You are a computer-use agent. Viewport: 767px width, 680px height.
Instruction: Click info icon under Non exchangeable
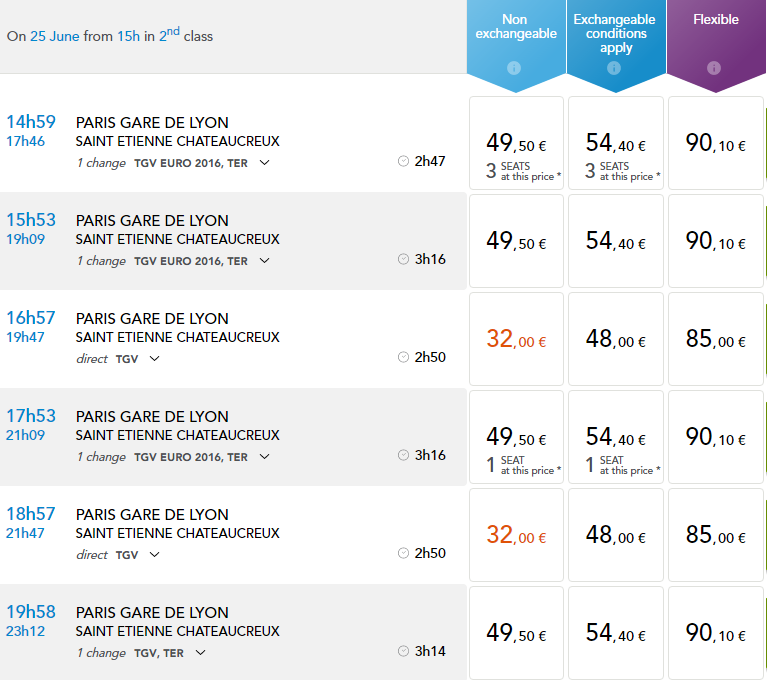[x=515, y=68]
